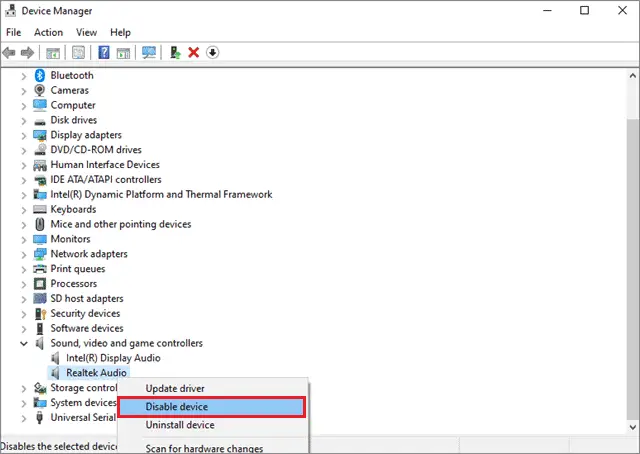Click the update driver toolbar icon

175,53
